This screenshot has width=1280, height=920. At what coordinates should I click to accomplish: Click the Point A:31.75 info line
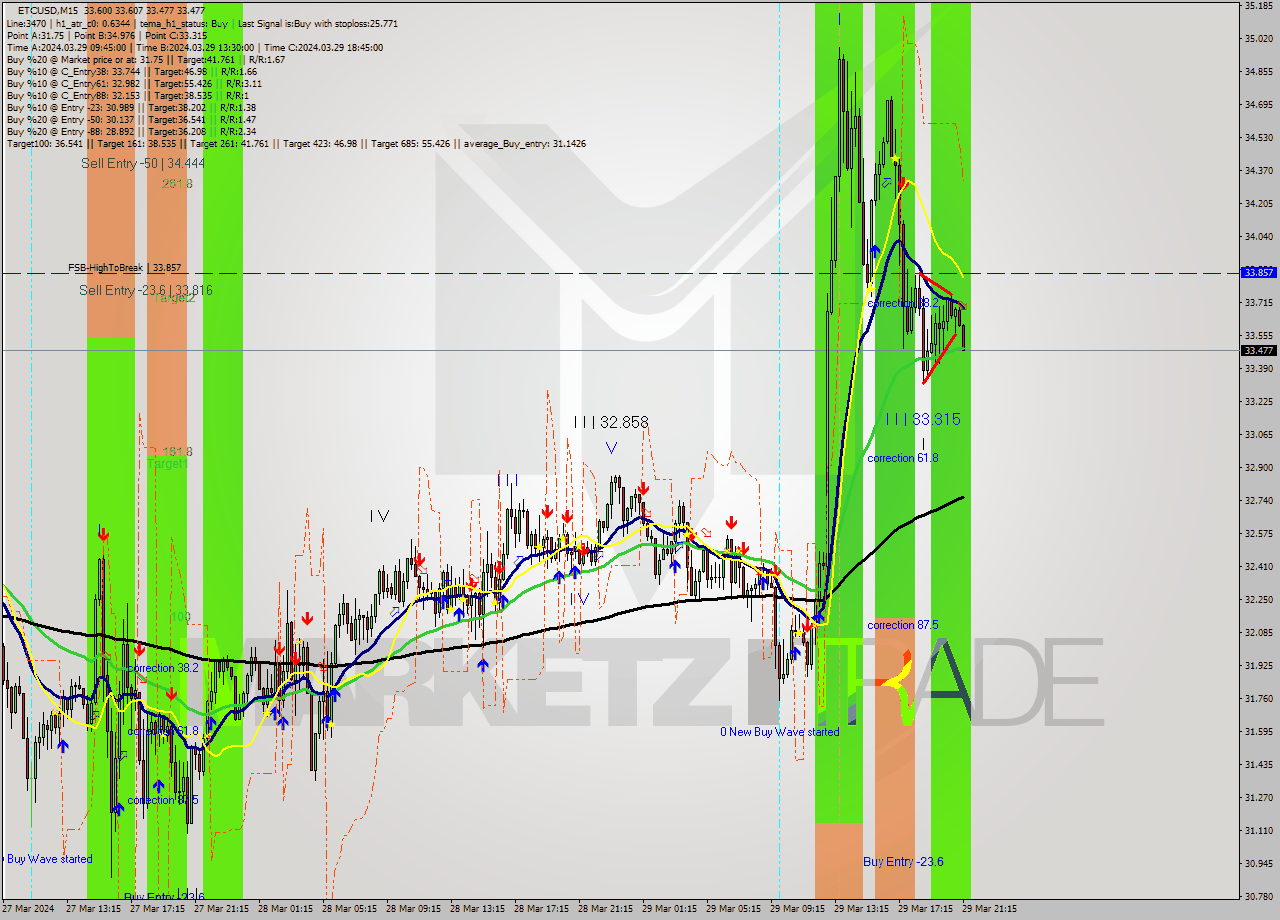pos(106,35)
